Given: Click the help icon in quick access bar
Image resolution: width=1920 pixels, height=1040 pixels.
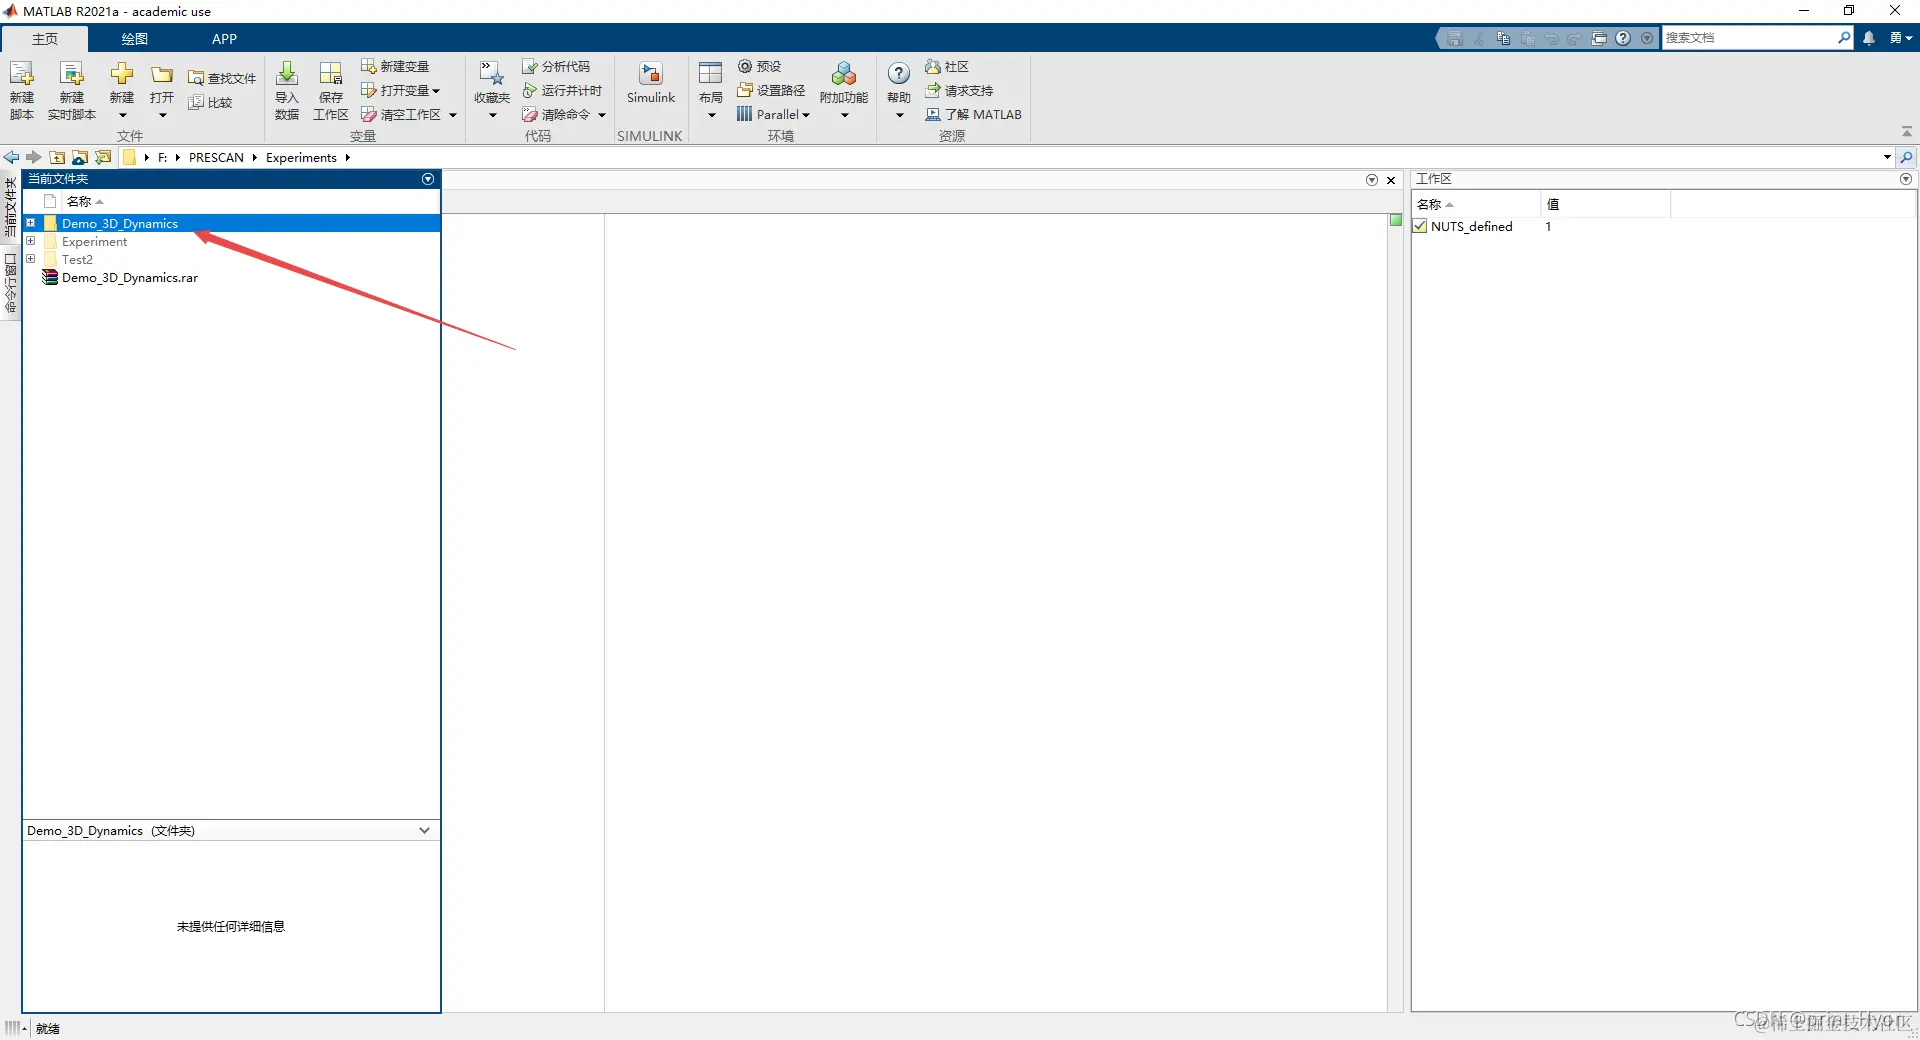Looking at the screenshot, I should click(1623, 38).
